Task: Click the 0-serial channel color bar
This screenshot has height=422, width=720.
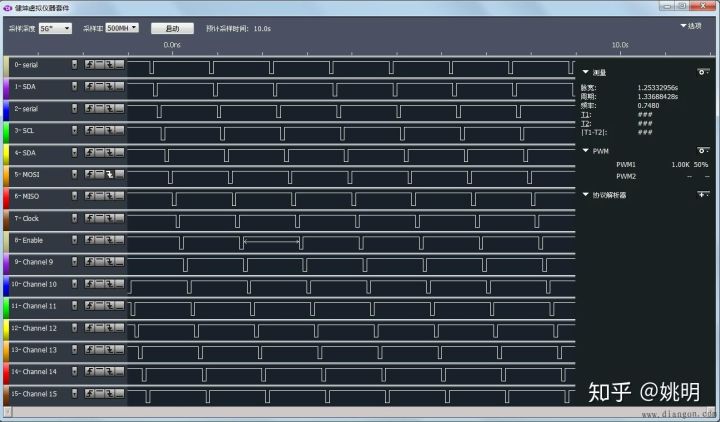Action: (x=6, y=67)
